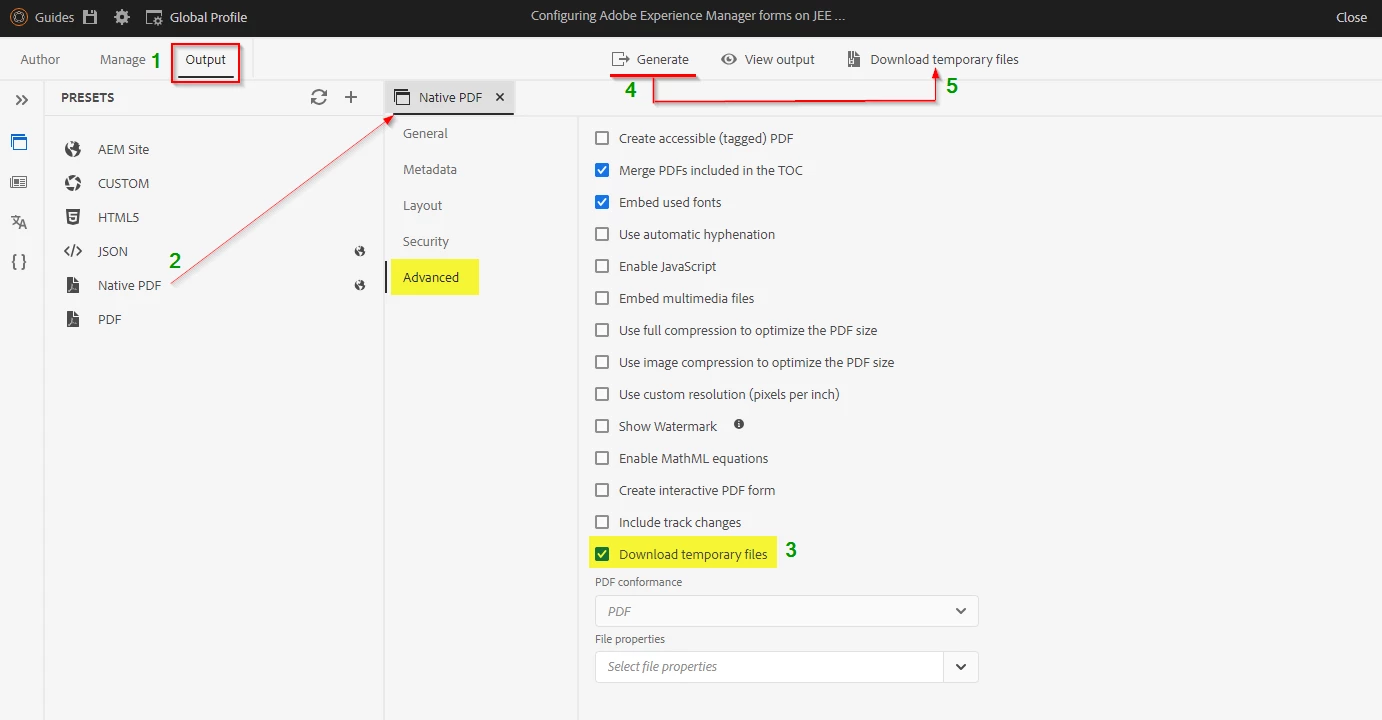The image size is (1382, 720).
Task: Switch to the Author tab
Action: pos(40,59)
